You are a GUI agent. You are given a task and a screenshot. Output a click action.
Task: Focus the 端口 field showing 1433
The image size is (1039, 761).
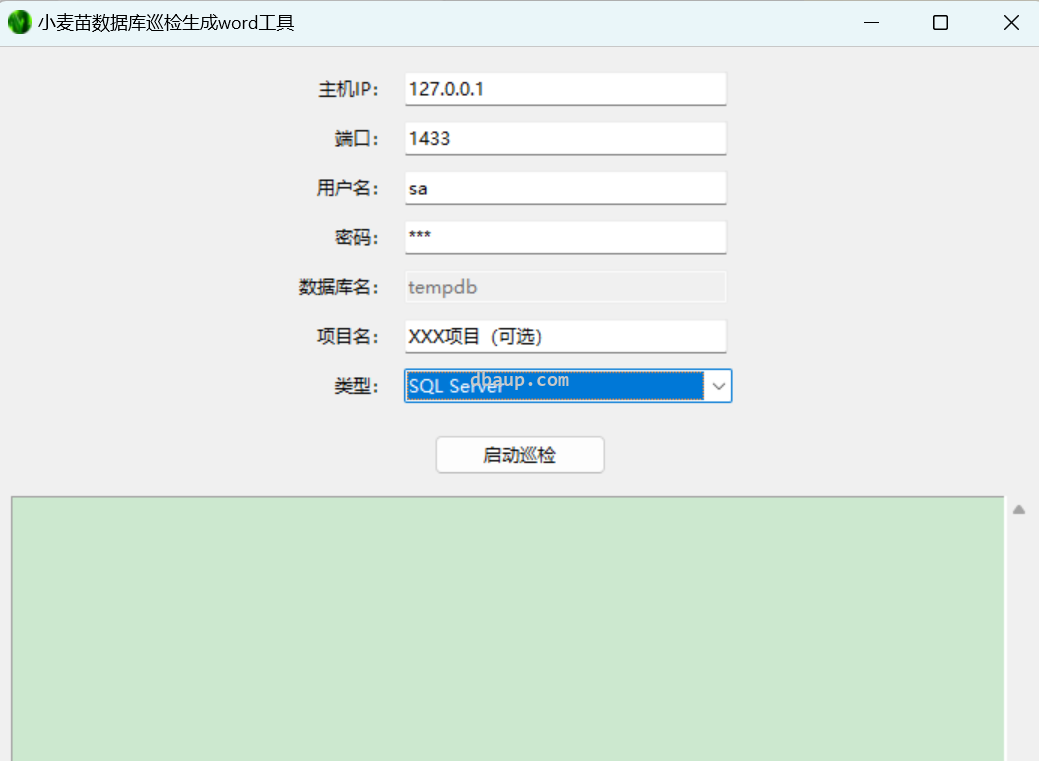565,139
